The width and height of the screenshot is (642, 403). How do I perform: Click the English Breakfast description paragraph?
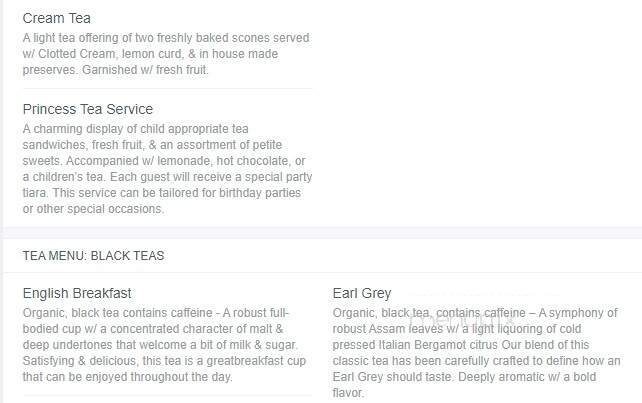164,345
